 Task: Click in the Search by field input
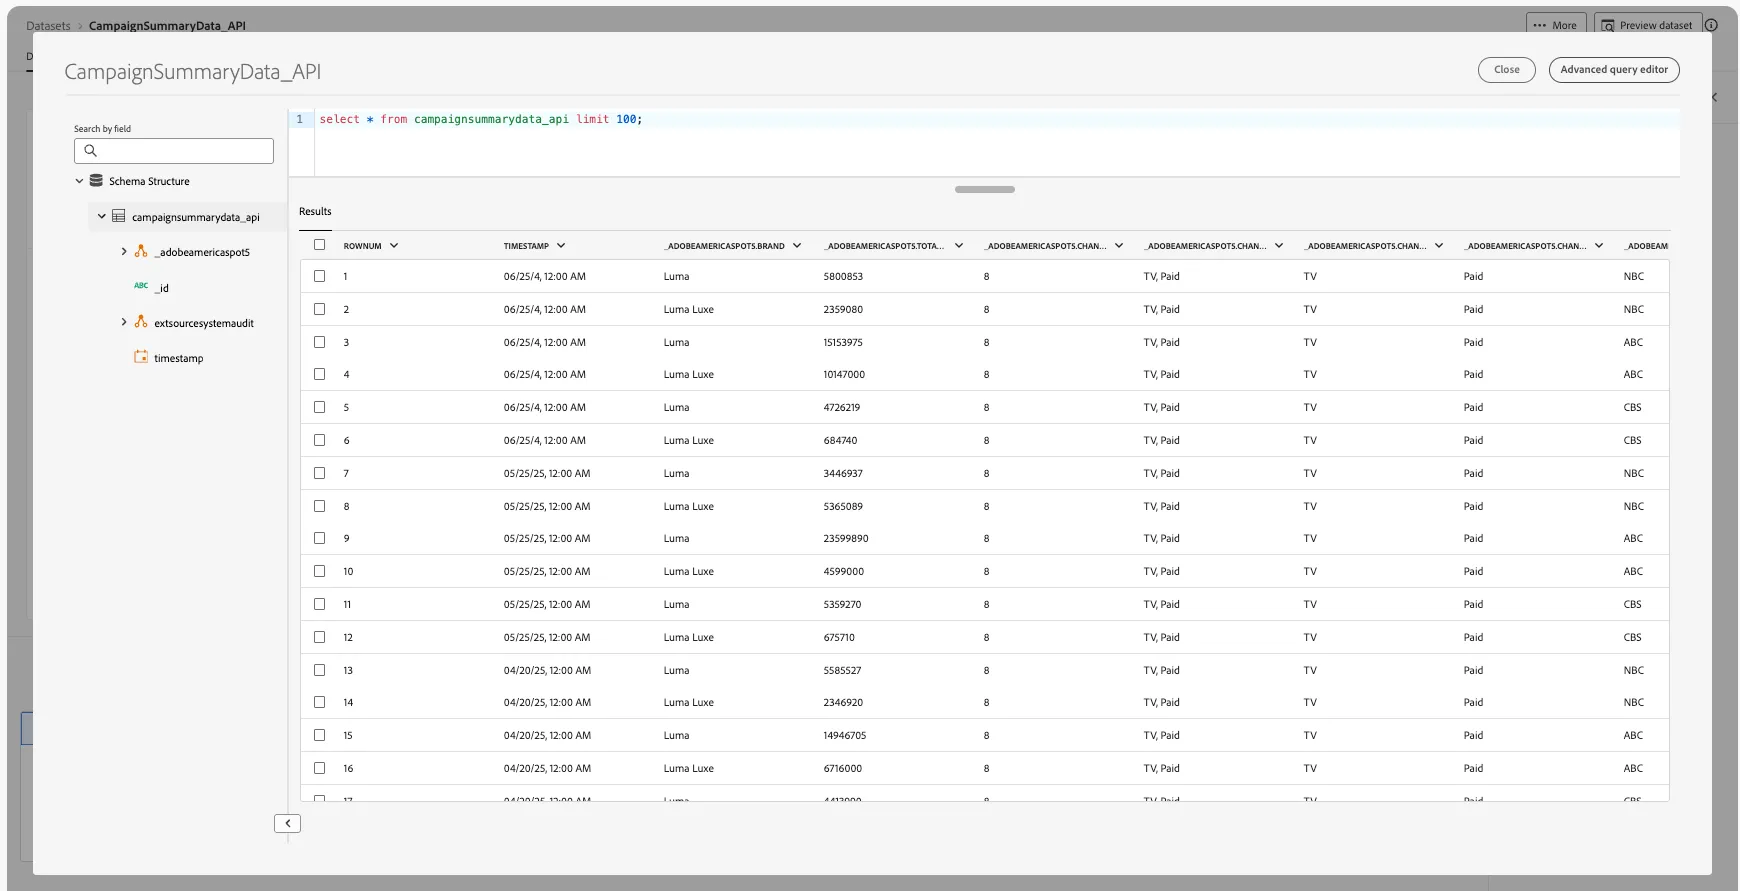click(174, 151)
